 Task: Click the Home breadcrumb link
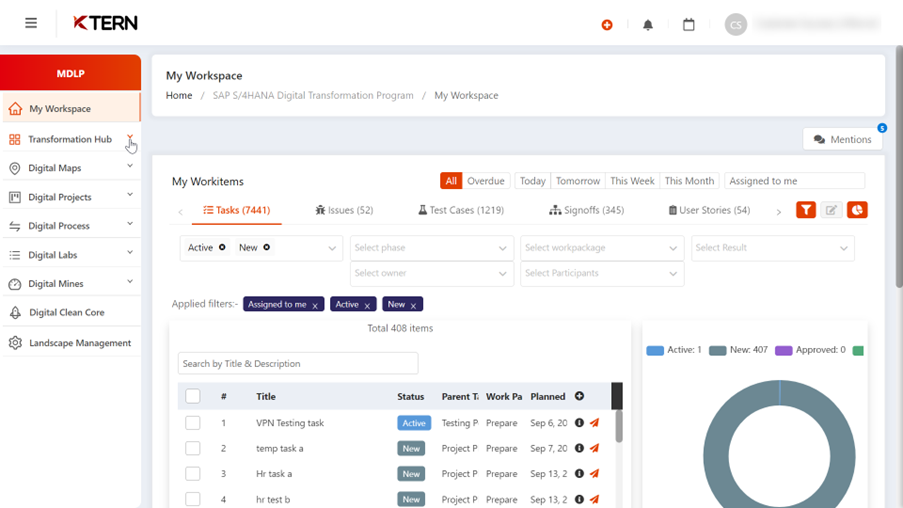[x=179, y=96]
